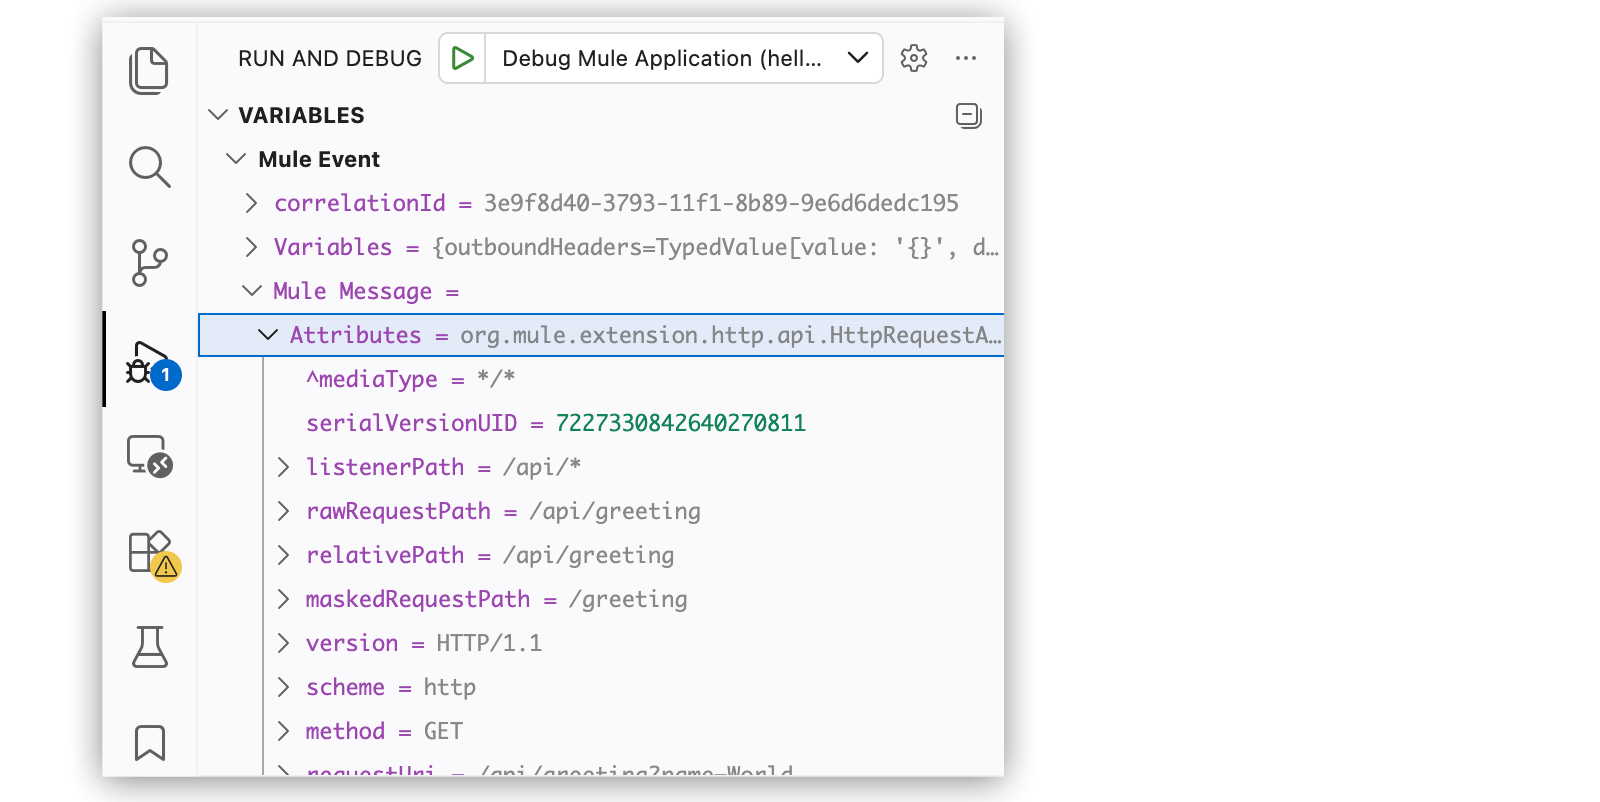Expand the maskedRequestPath attribute
The image size is (1600, 802).
[283, 599]
